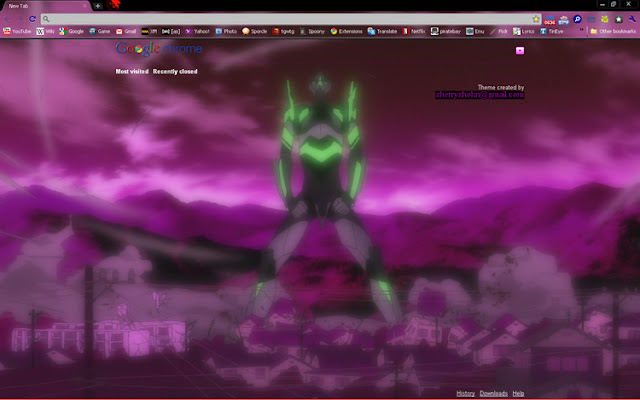The width and height of the screenshot is (640, 400).
Task: Open the wrench settings menu
Action: click(x=633, y=19)
